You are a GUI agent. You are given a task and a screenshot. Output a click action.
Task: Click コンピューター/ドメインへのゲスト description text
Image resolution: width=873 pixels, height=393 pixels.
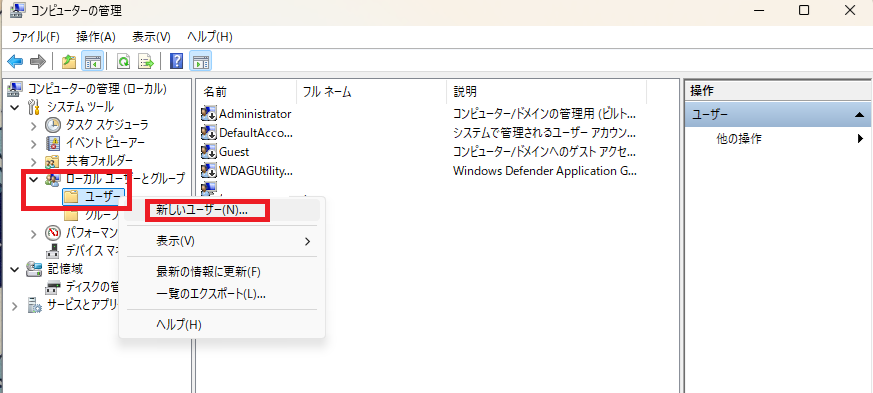coord(545,151)
